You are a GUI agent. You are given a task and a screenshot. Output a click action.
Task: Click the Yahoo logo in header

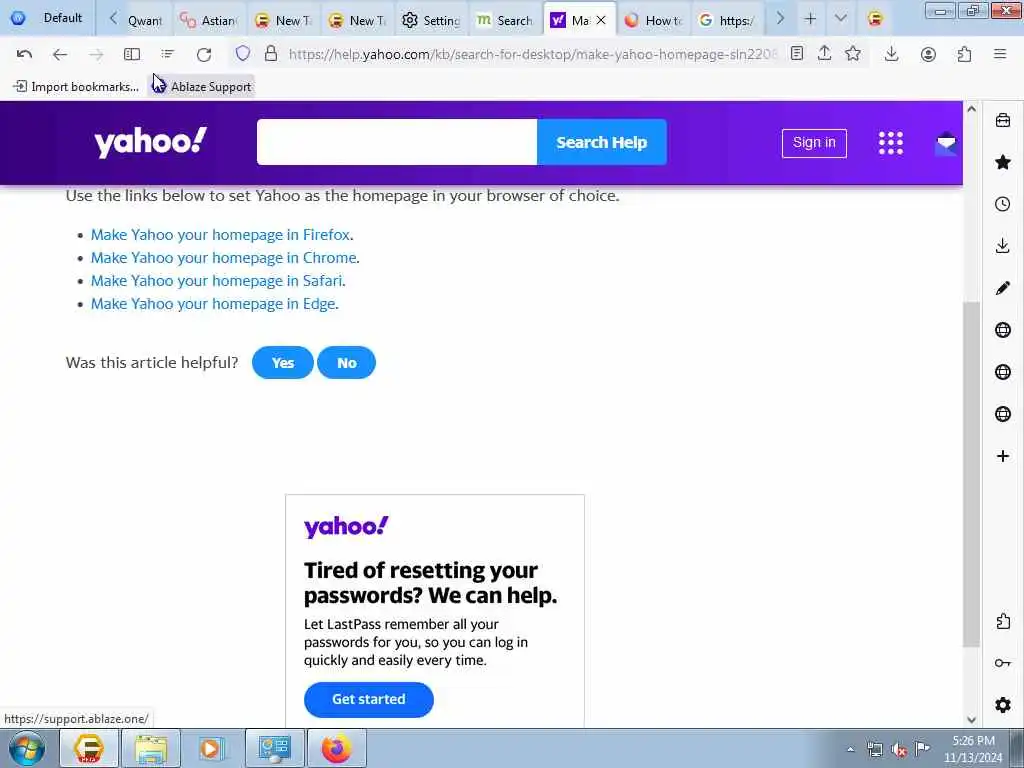pos(150,142)
